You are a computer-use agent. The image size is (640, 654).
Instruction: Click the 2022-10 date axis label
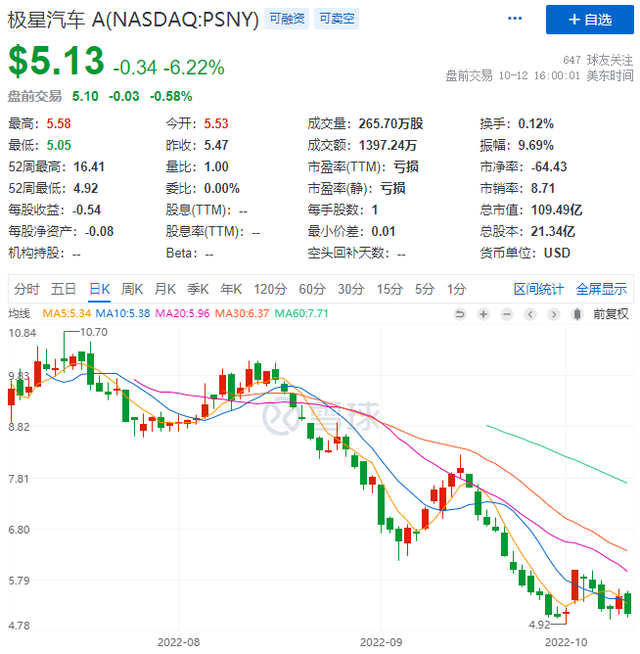click(x=566, y=642)
